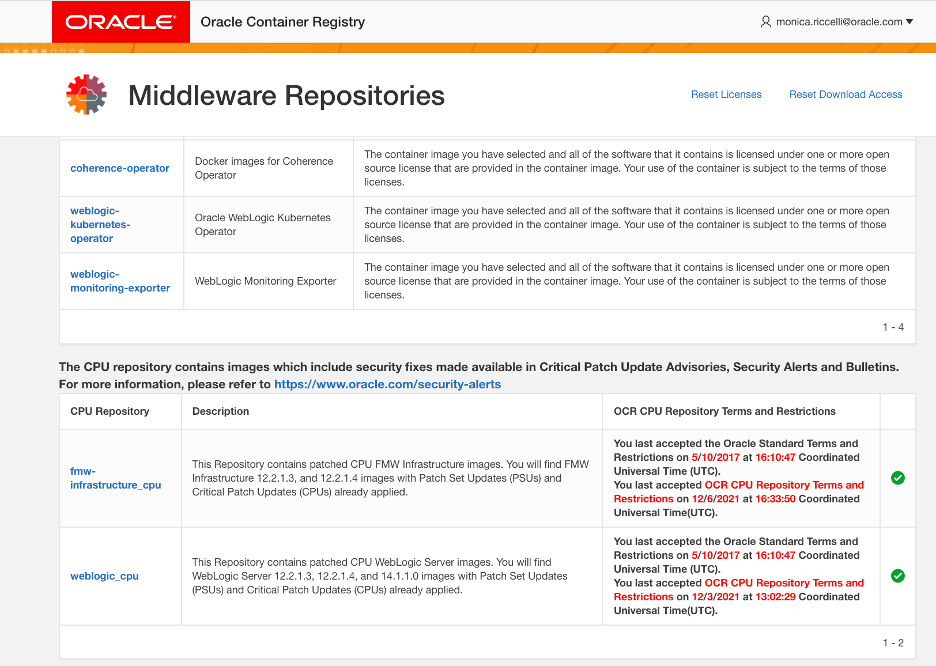Click OCR CPU Repository Terms column header

(x=724, y=411)
